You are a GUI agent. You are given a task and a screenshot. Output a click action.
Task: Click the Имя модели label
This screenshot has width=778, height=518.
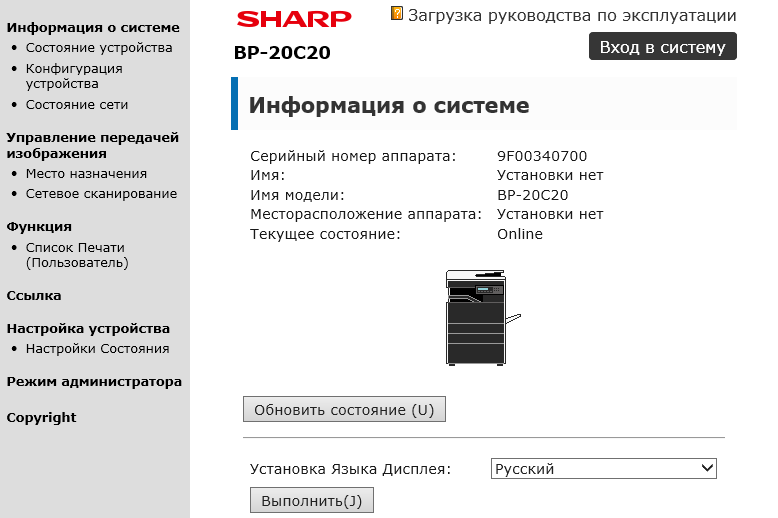[297, 195]
